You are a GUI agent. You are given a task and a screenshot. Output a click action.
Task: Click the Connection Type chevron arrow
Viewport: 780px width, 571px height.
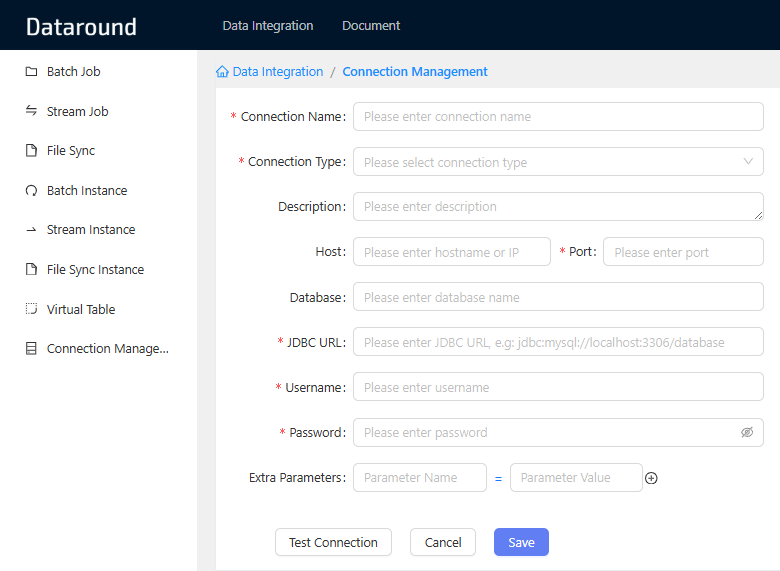pos(748,162)
